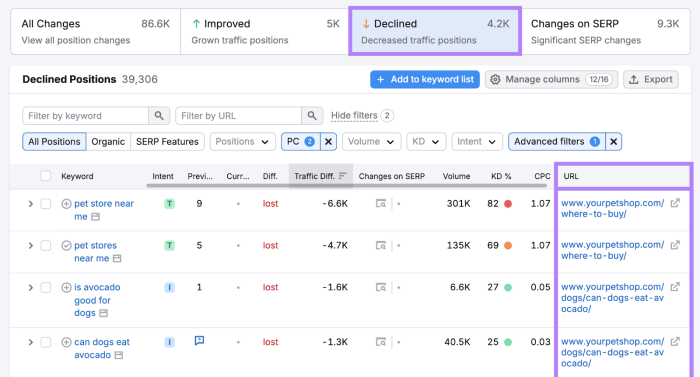Open external link for pet store near me URL

pos(675,203)
